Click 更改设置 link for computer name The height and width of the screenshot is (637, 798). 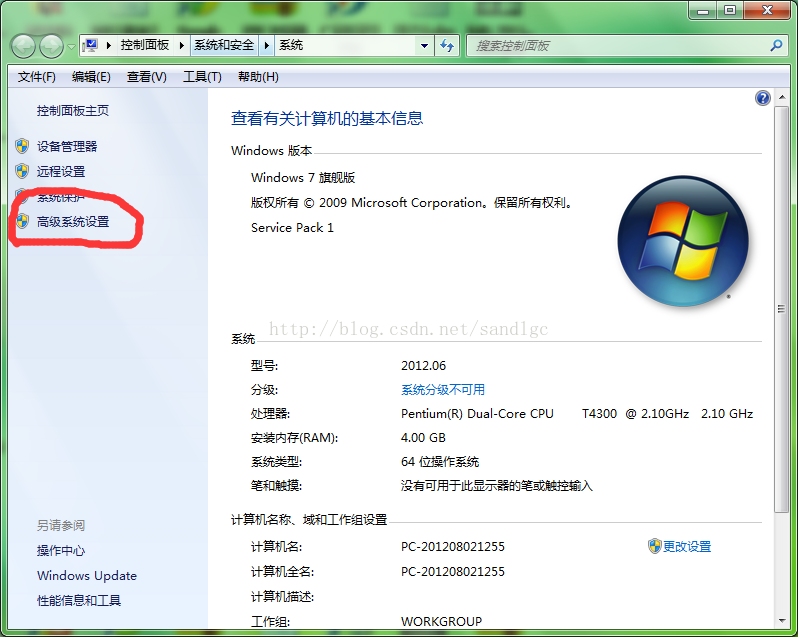pyautogui.click(x=687, y=546)
